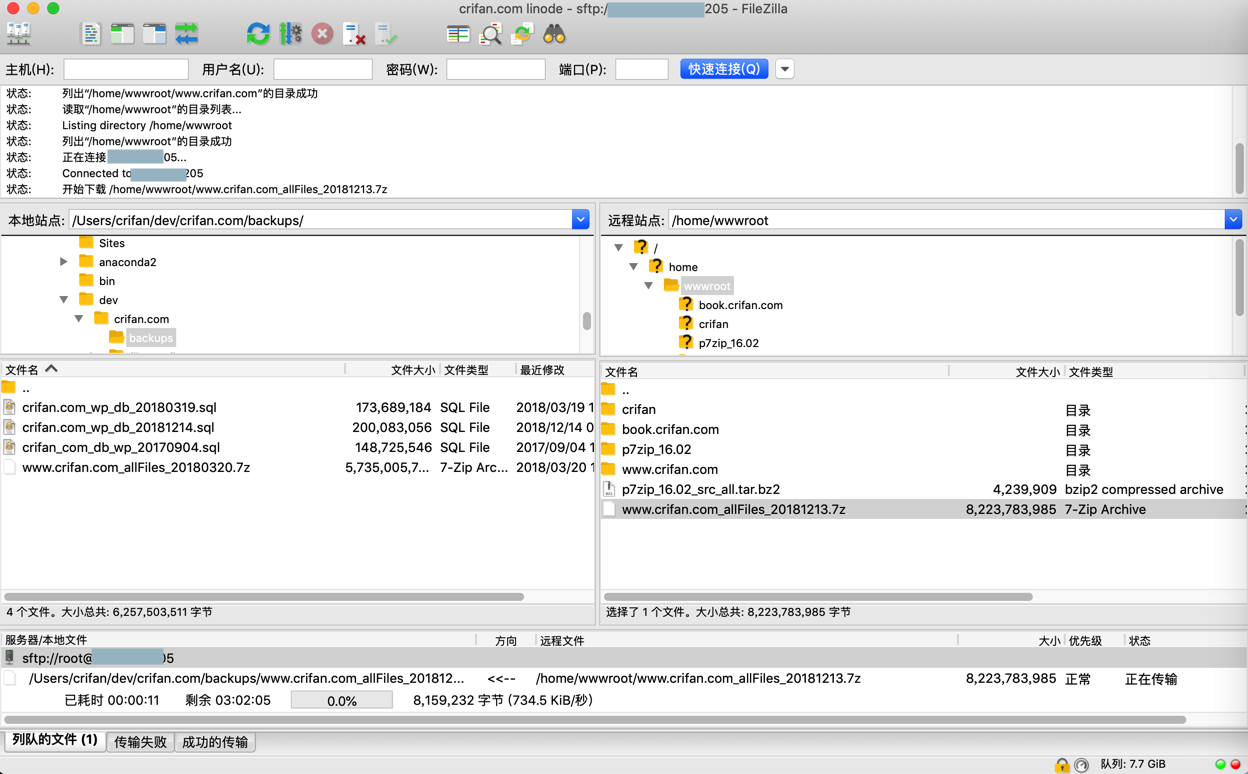Select remote file www.crifan.com_allFiles_20181213.7z
This screenshot has height=774, width=1248.
click(x=923, y=509)
